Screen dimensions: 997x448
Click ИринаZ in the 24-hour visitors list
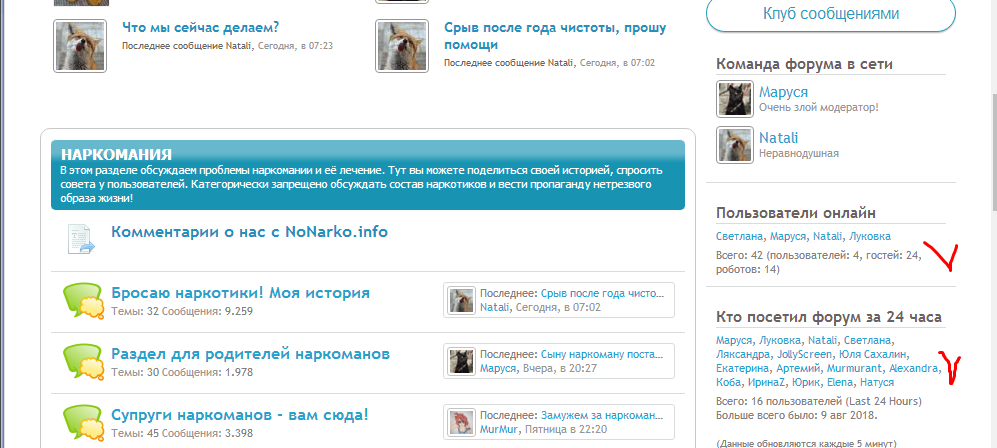coord(769,383)
